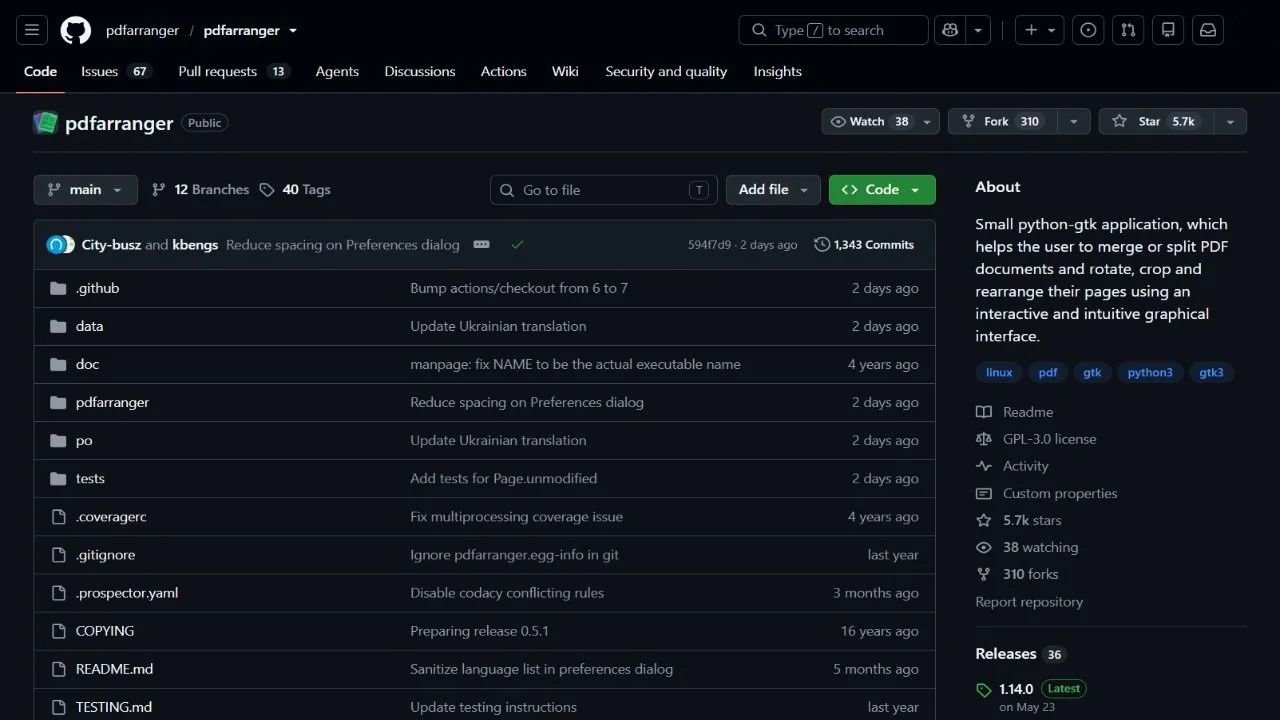1280x720 pixels.
Task: Switch to the Code tab
Action: [41, 72]
